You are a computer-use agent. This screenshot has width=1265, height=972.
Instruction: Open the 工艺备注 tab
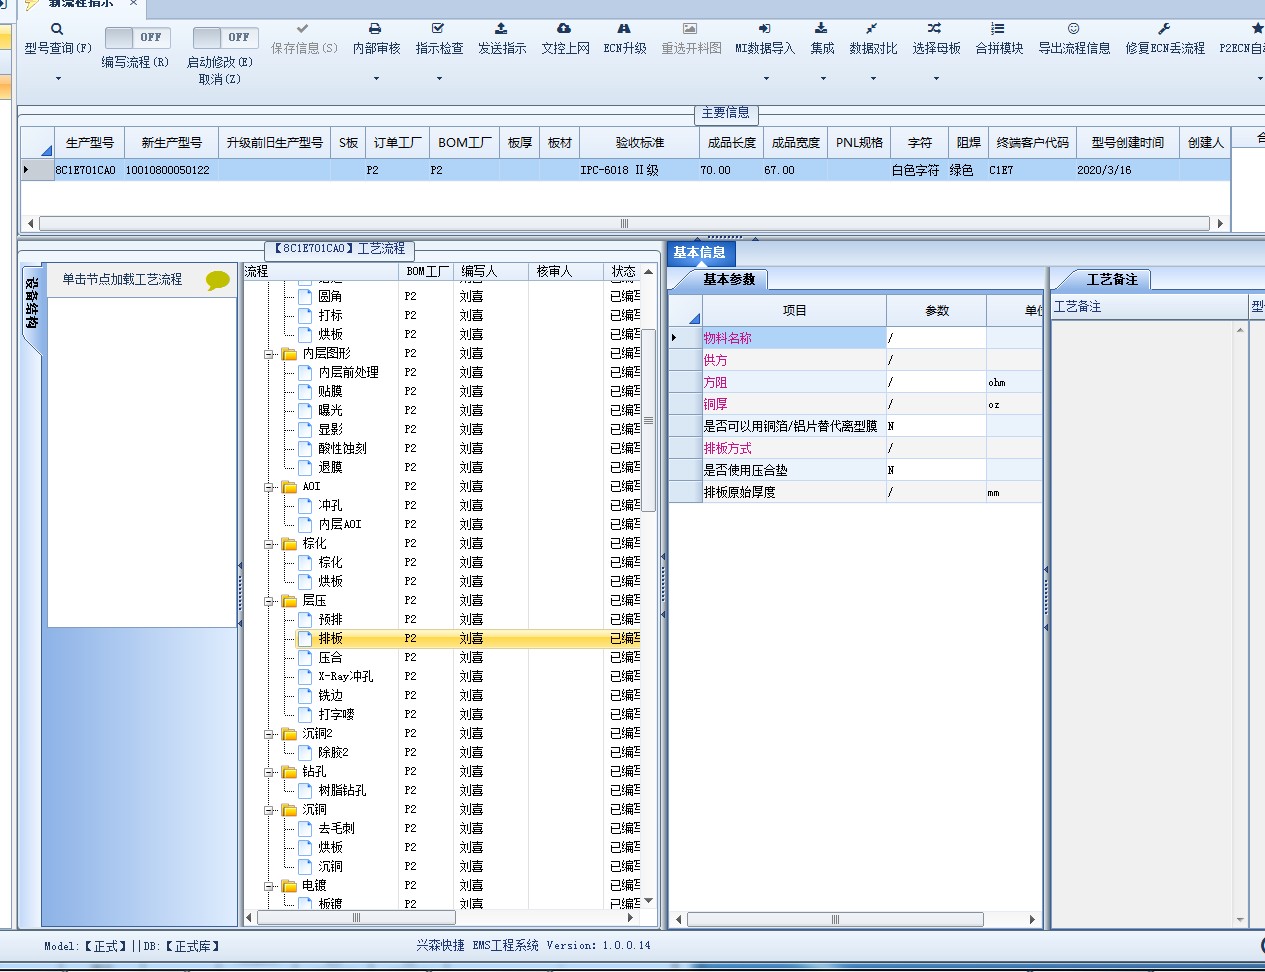1112,280
